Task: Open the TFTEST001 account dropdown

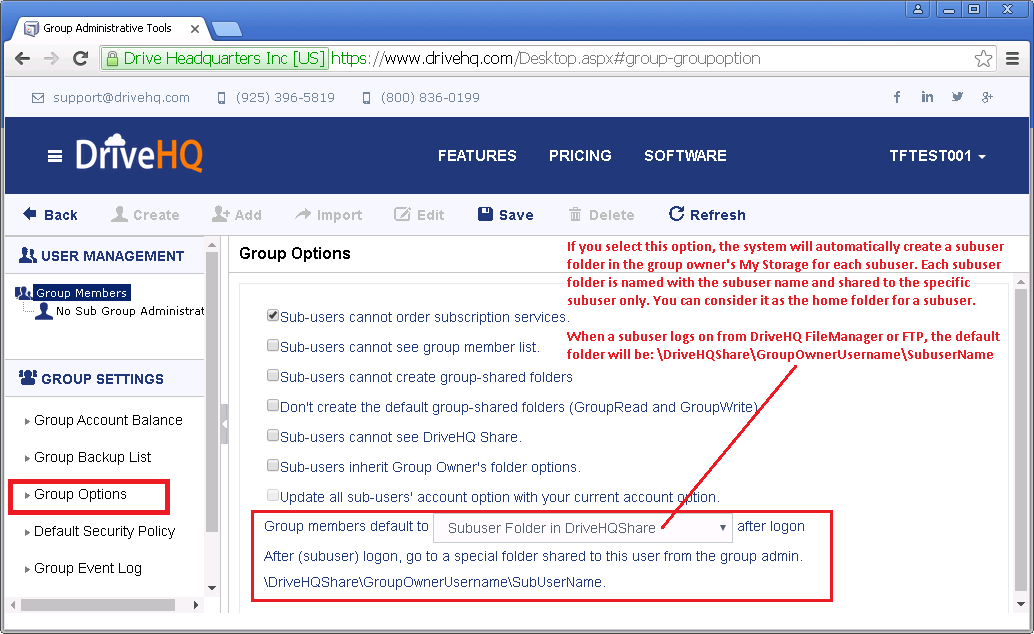Action: 937,156
